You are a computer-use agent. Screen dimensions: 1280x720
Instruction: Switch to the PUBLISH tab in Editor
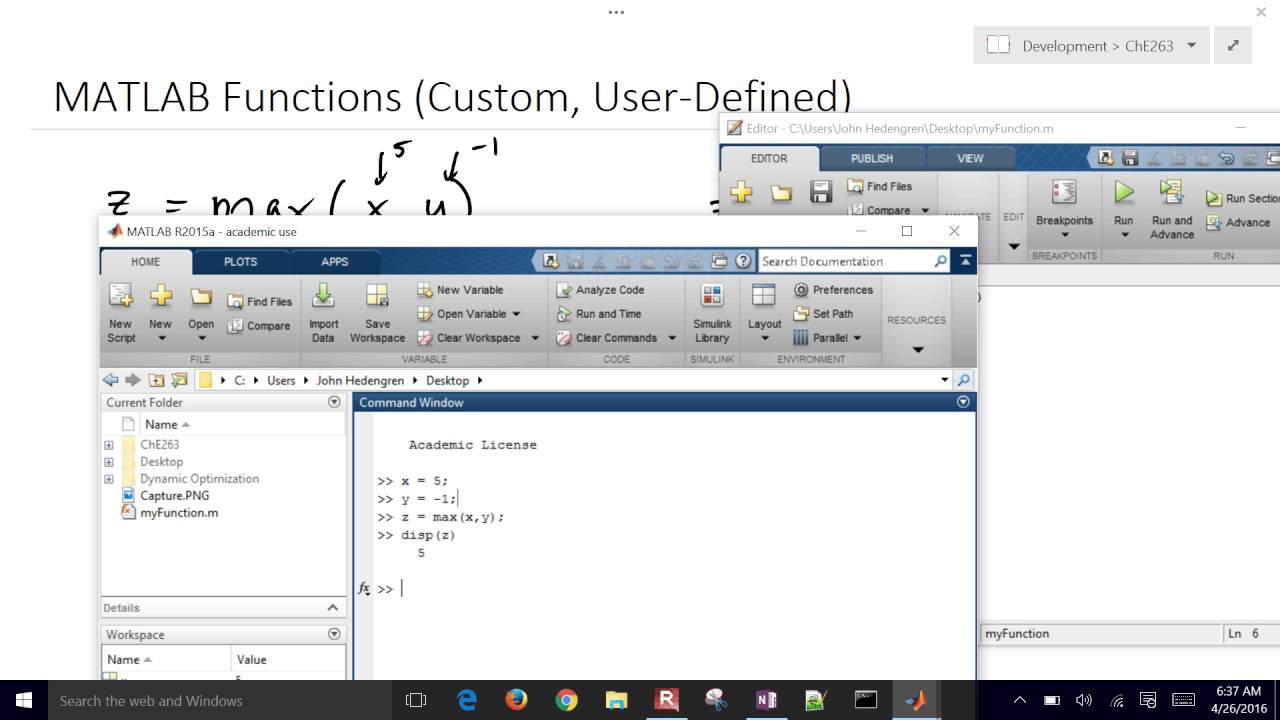(872, 158)
